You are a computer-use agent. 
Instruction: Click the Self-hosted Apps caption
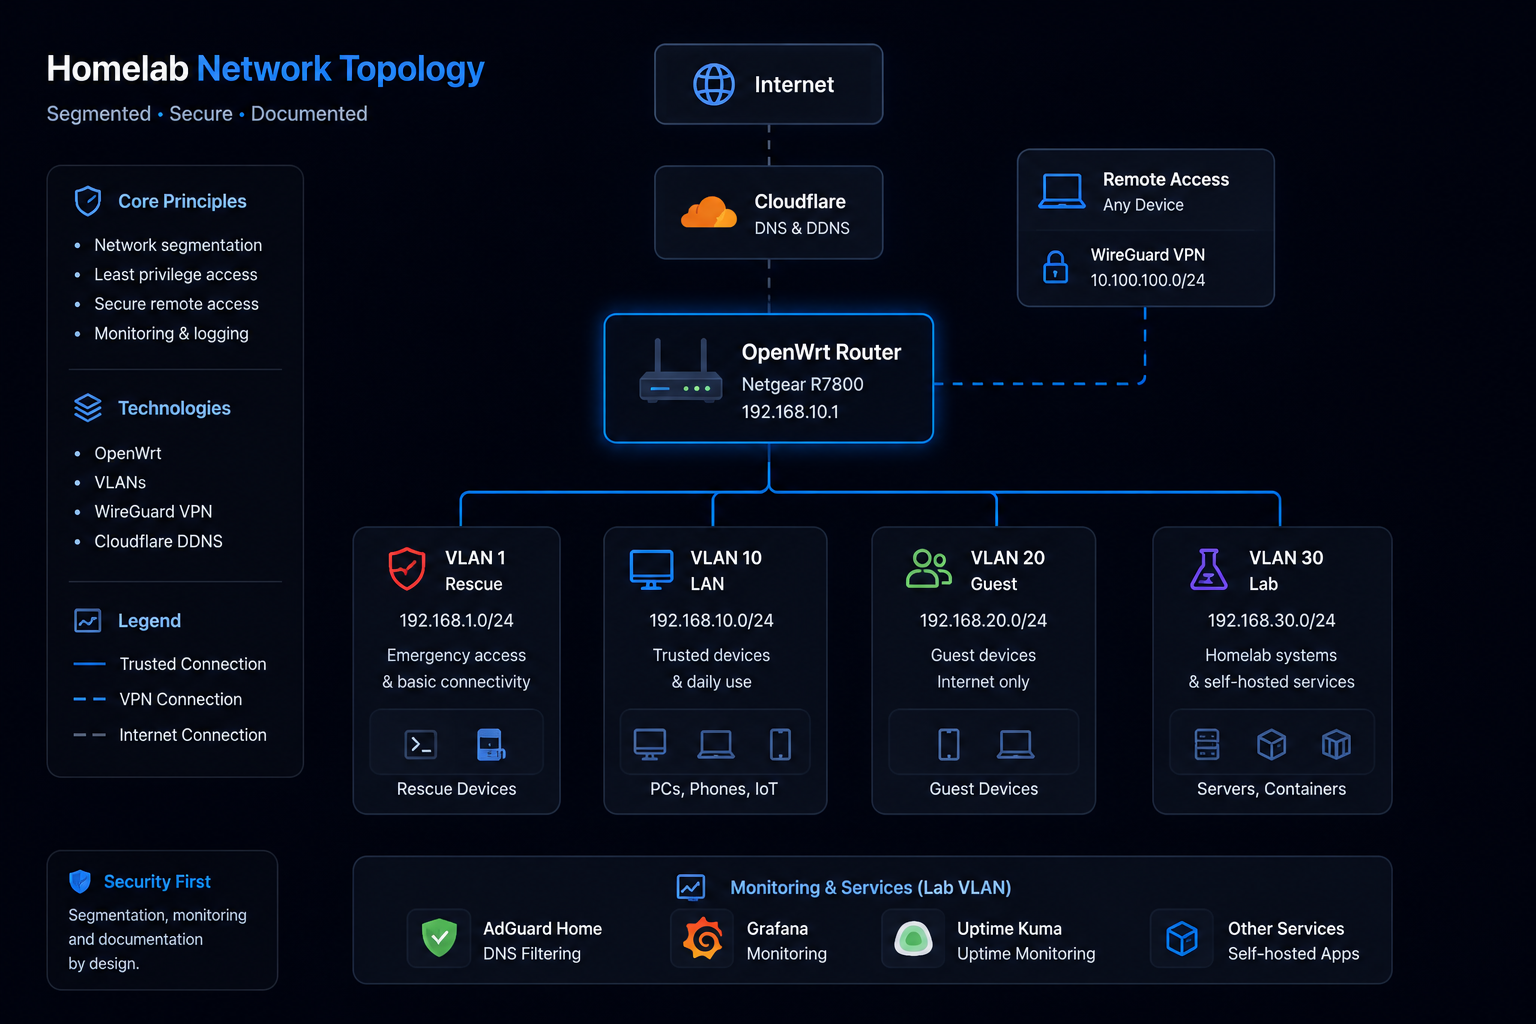point(1293,954)
